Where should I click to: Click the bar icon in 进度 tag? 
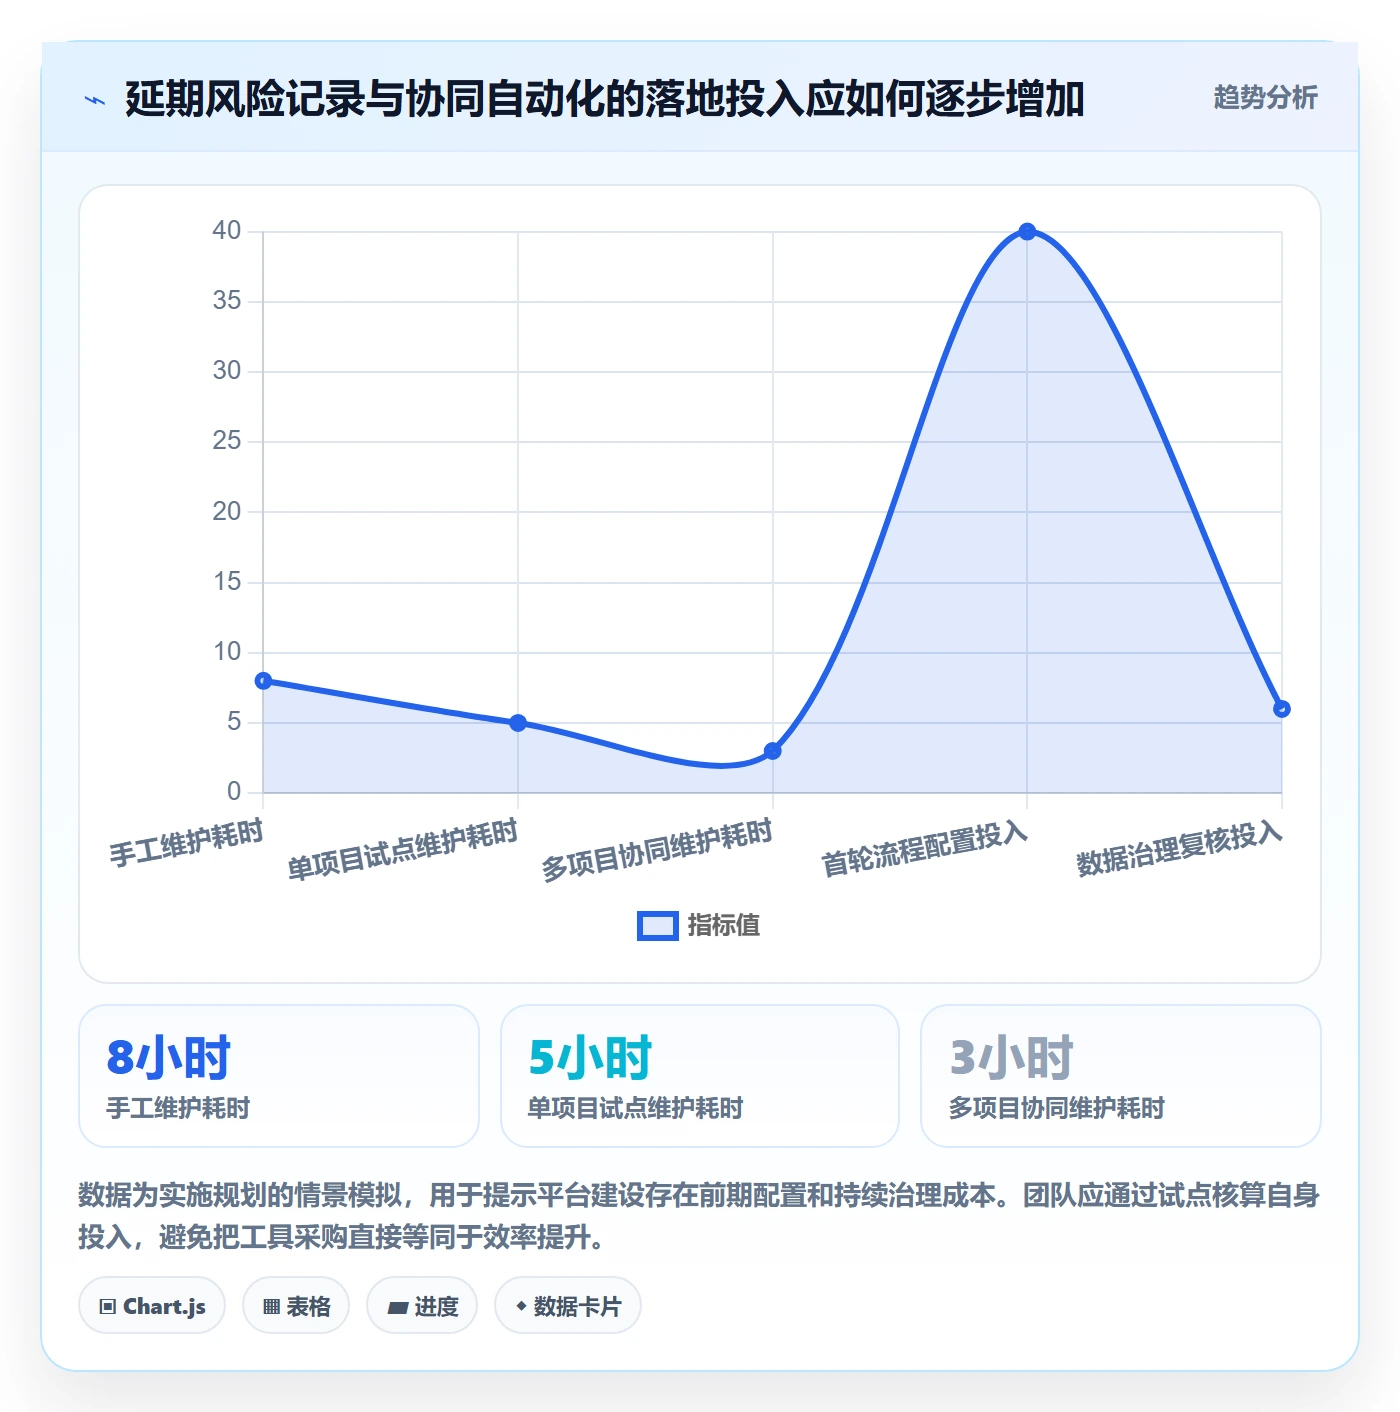tap(398, 1307)
